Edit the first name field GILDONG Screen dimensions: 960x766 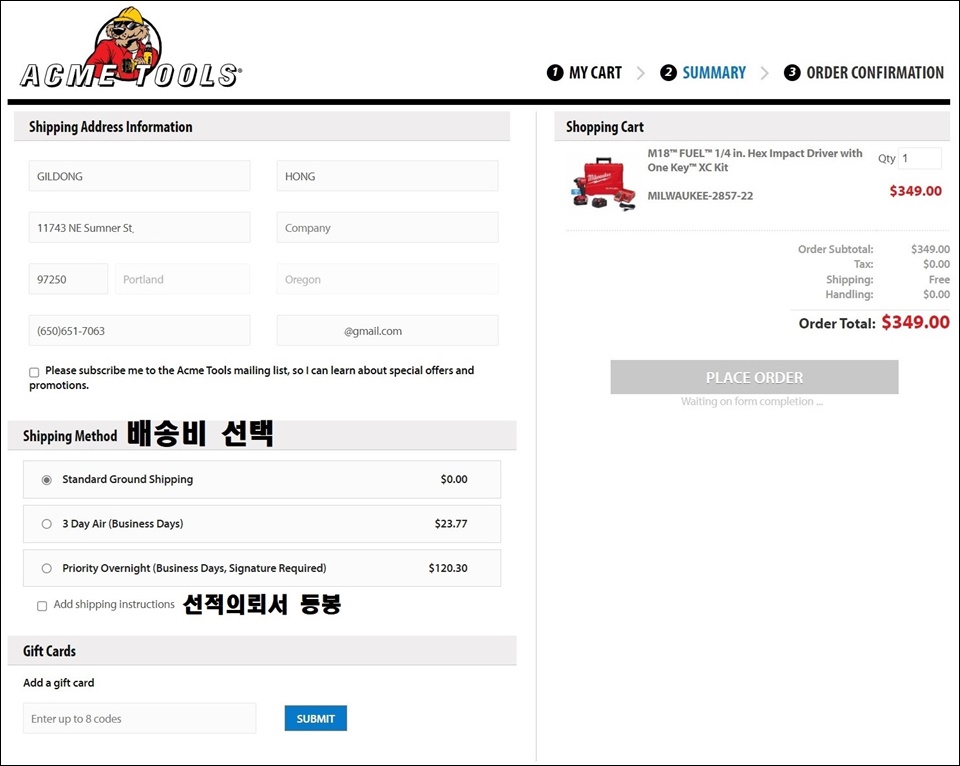pyautogui.click(x=140, y=176)
